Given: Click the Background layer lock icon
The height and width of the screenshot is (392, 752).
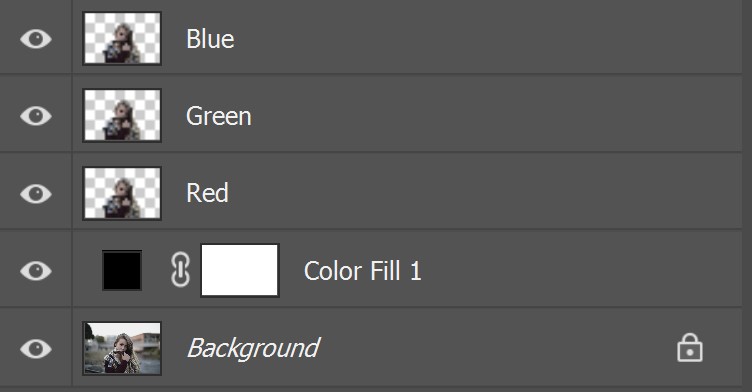Looking at the screenshot, I should [x=690, y=347].
